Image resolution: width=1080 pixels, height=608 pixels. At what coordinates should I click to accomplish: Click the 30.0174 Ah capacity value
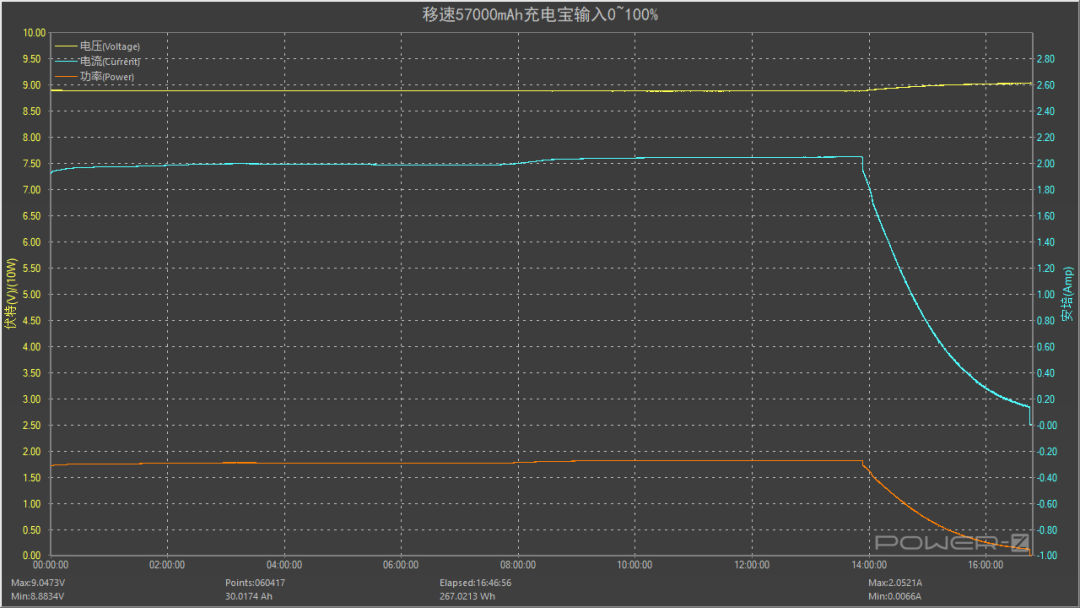point(249,596)
